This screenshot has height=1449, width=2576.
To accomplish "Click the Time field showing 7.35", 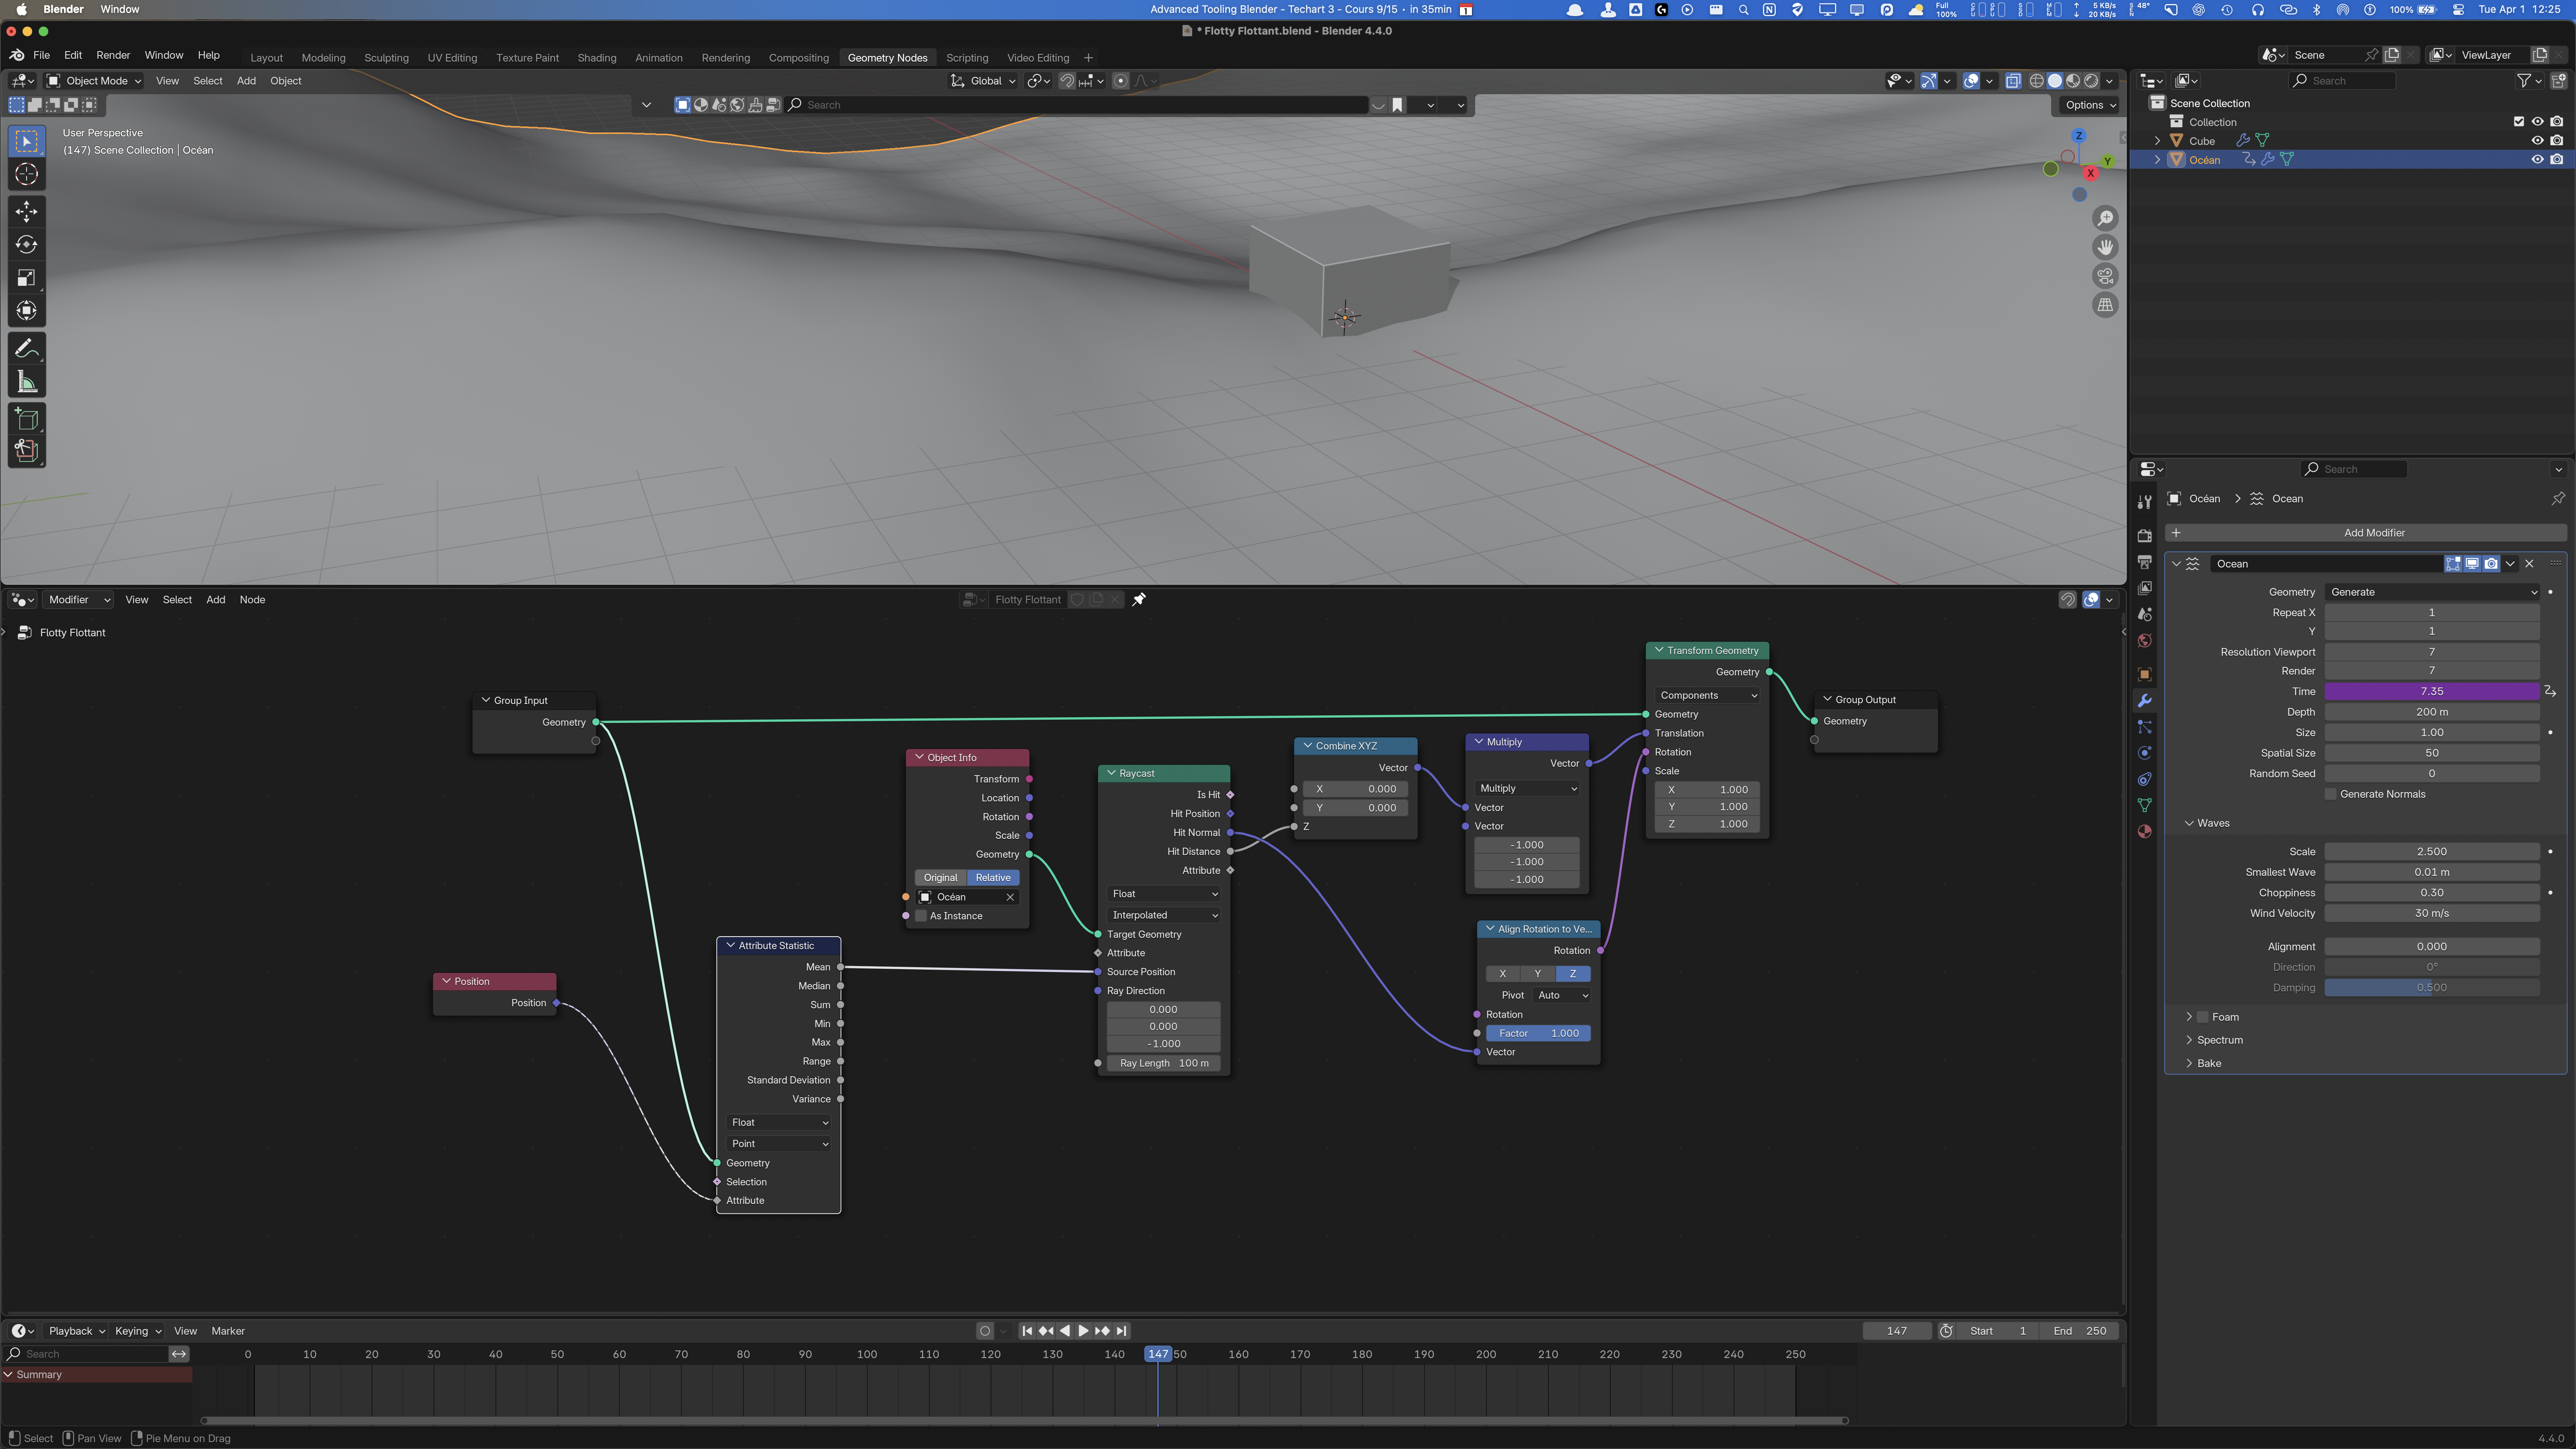I will click(2432, 691).
